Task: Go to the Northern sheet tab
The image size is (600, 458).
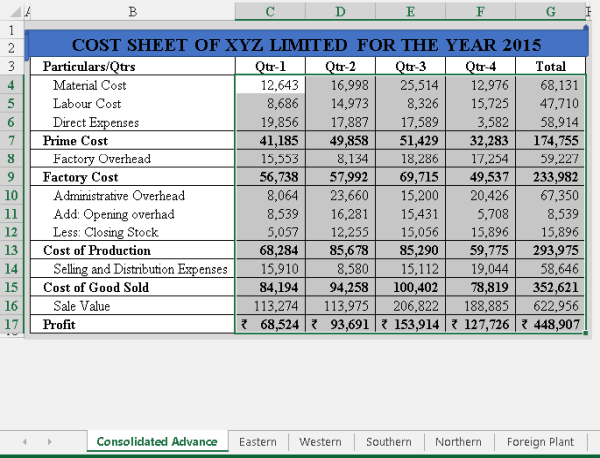Action: click(458, 441)
